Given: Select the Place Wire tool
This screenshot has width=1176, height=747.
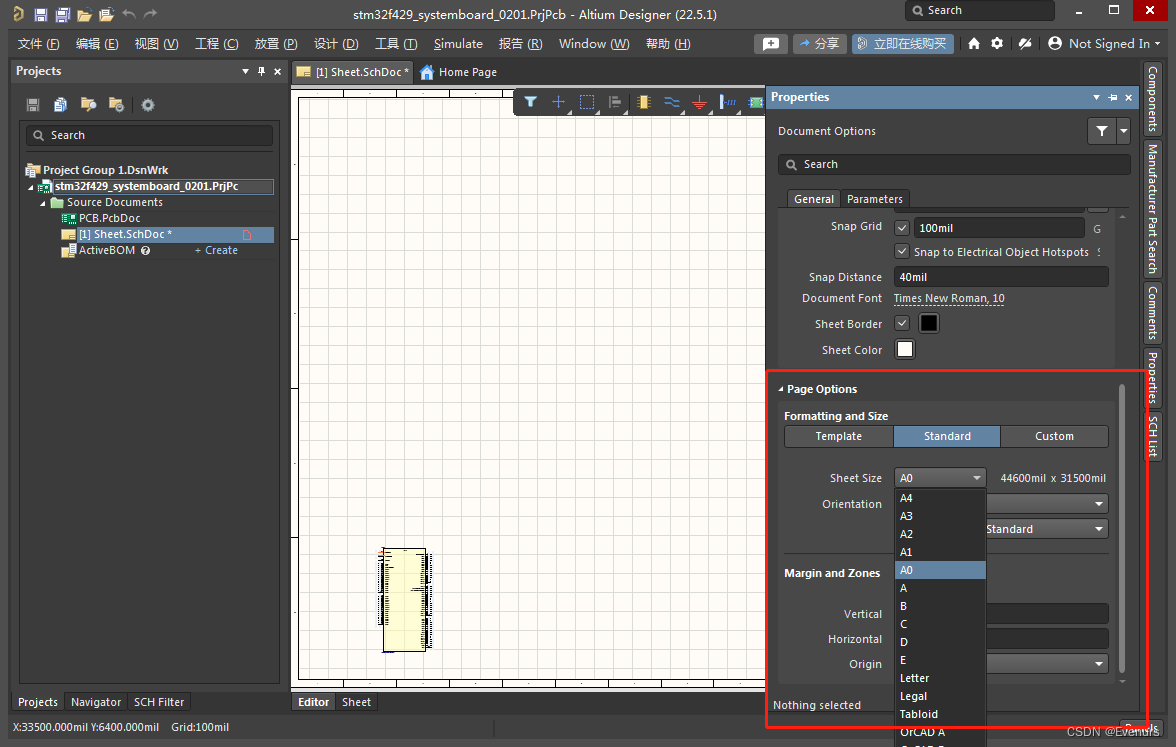Looking at the screenshot, I should 671,102.
